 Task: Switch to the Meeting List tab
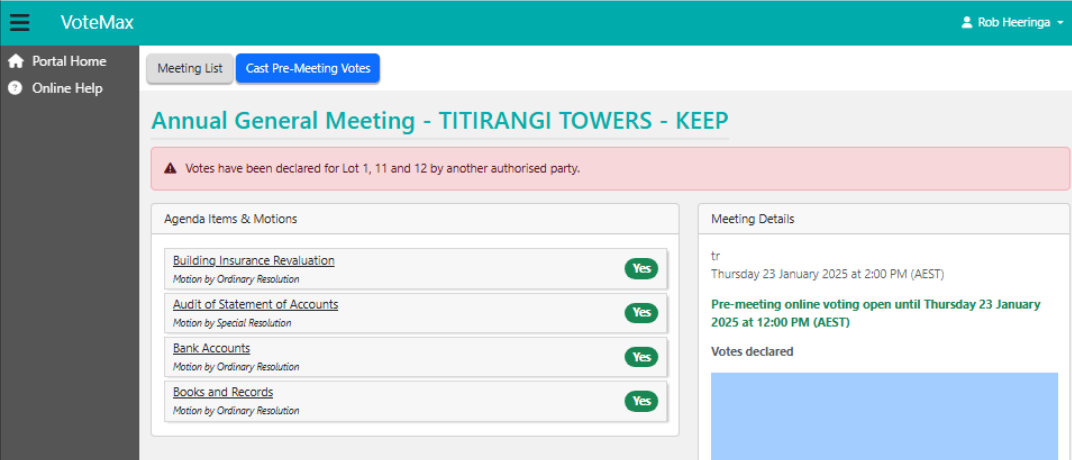pos(190,68)
